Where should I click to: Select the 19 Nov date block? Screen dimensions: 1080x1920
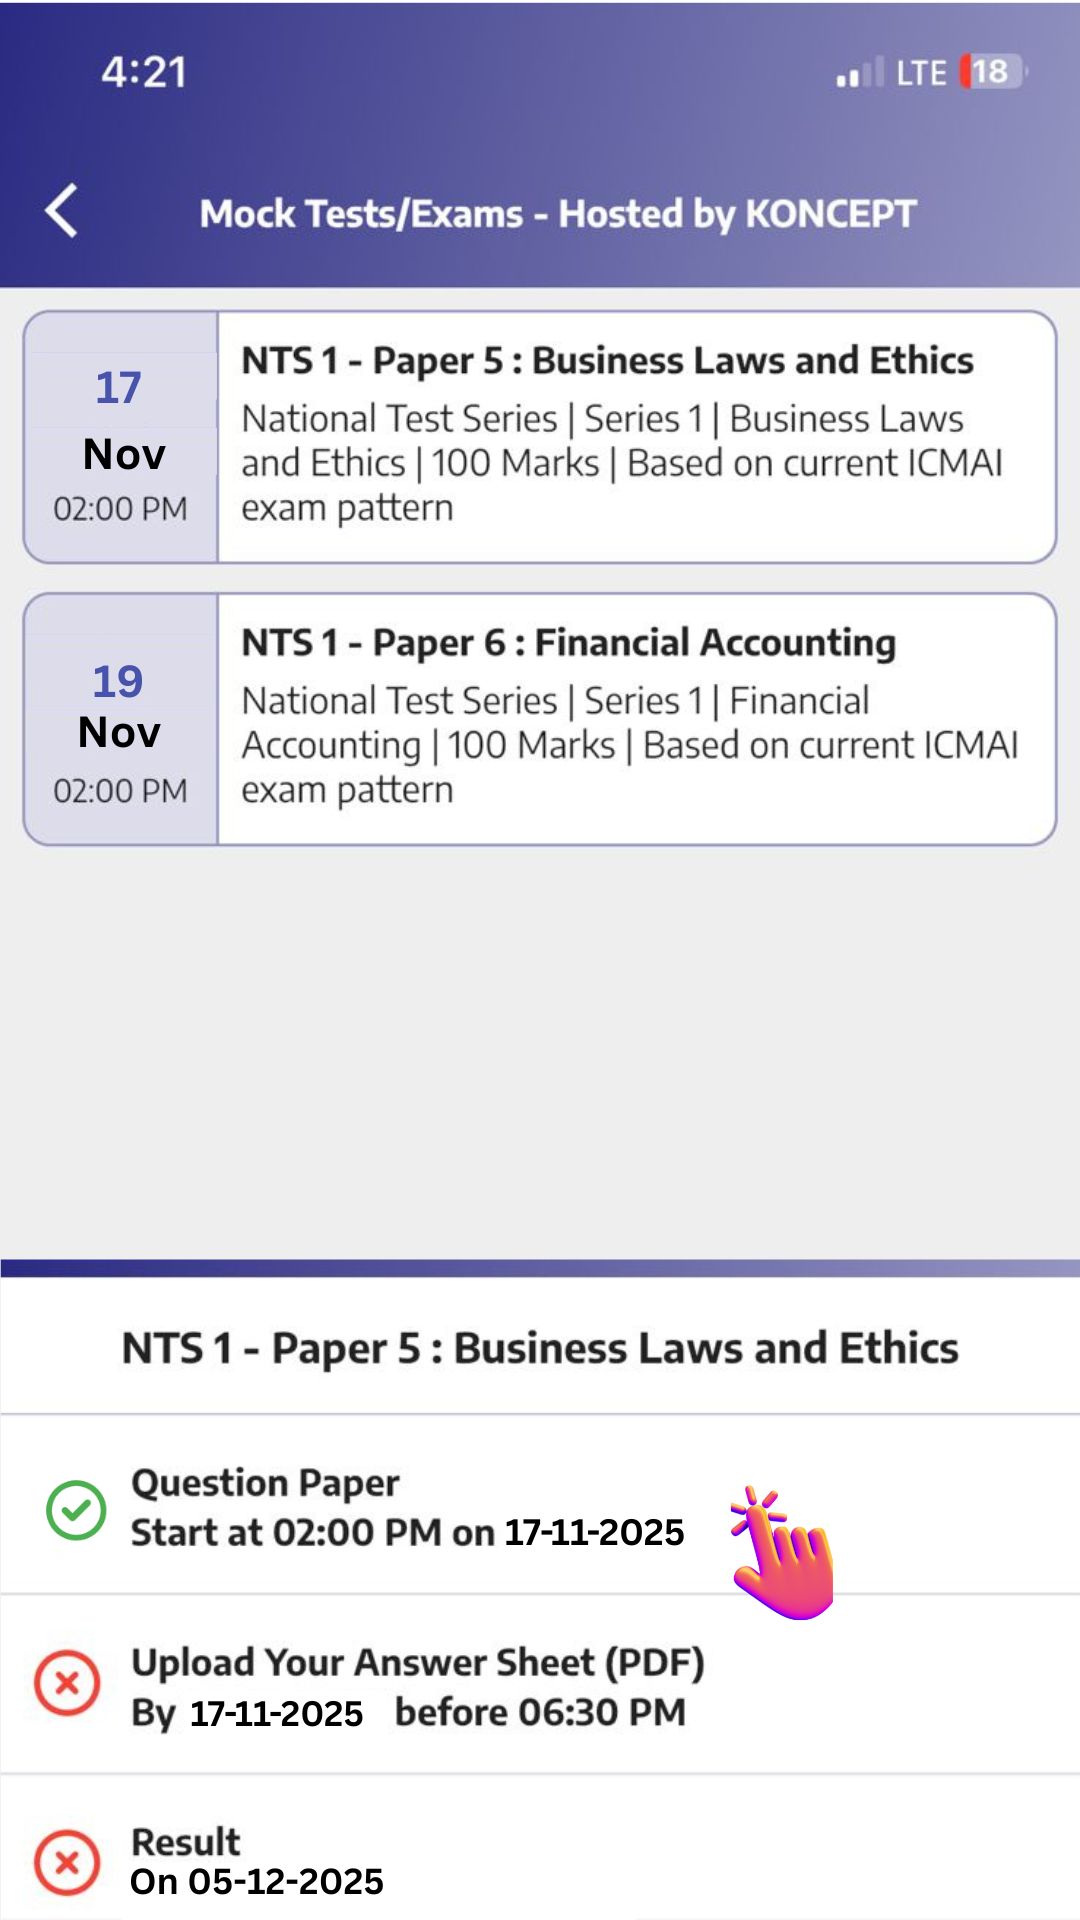tap(120, 719)
